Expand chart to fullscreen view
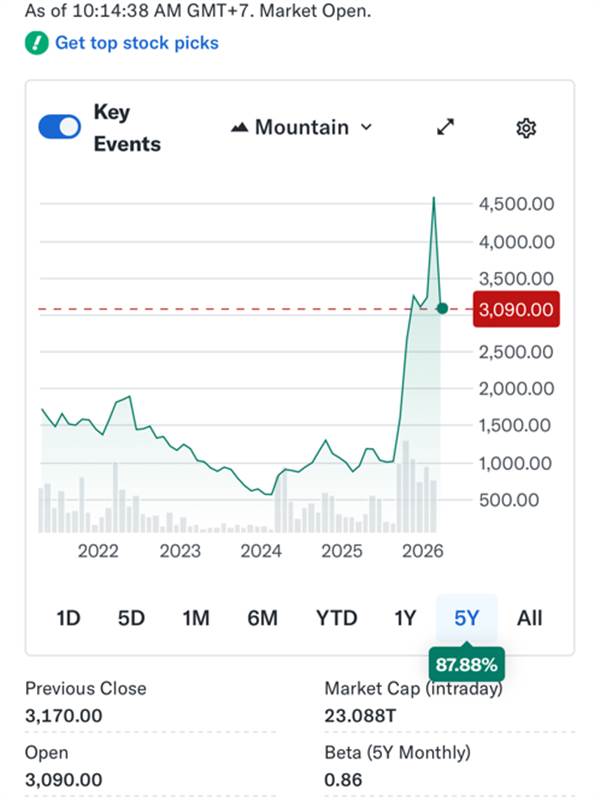This screenshot has height=800, width=600. (446, 127)
